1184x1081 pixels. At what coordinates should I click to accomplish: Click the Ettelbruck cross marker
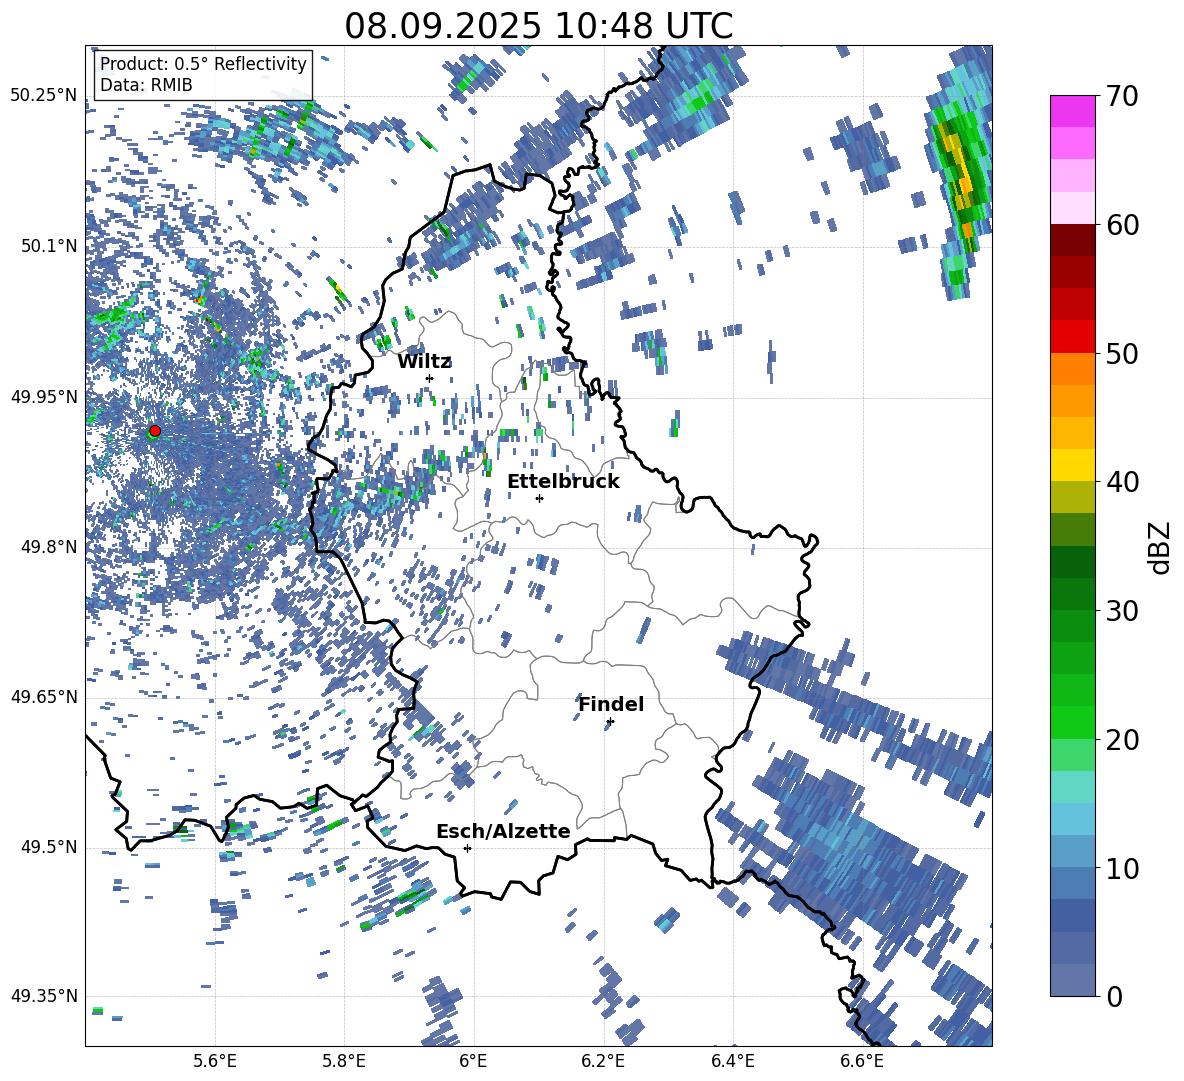(x=539, y=498)
